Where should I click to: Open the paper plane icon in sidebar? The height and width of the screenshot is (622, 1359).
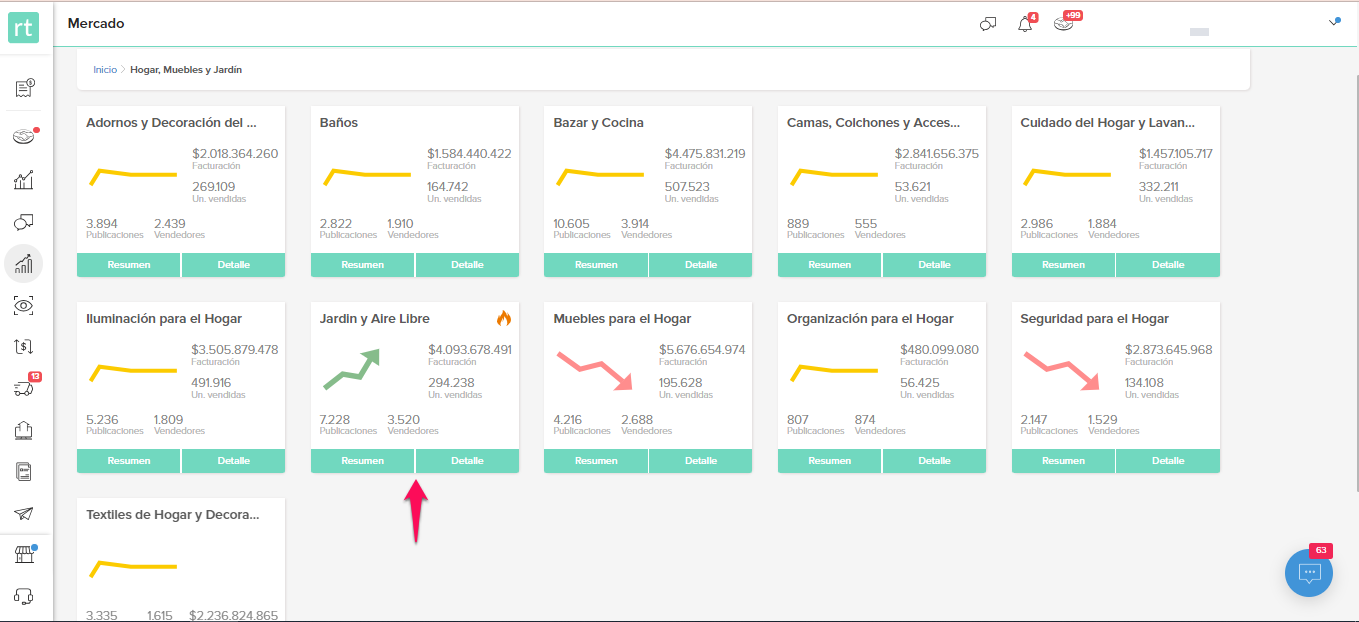24,513
